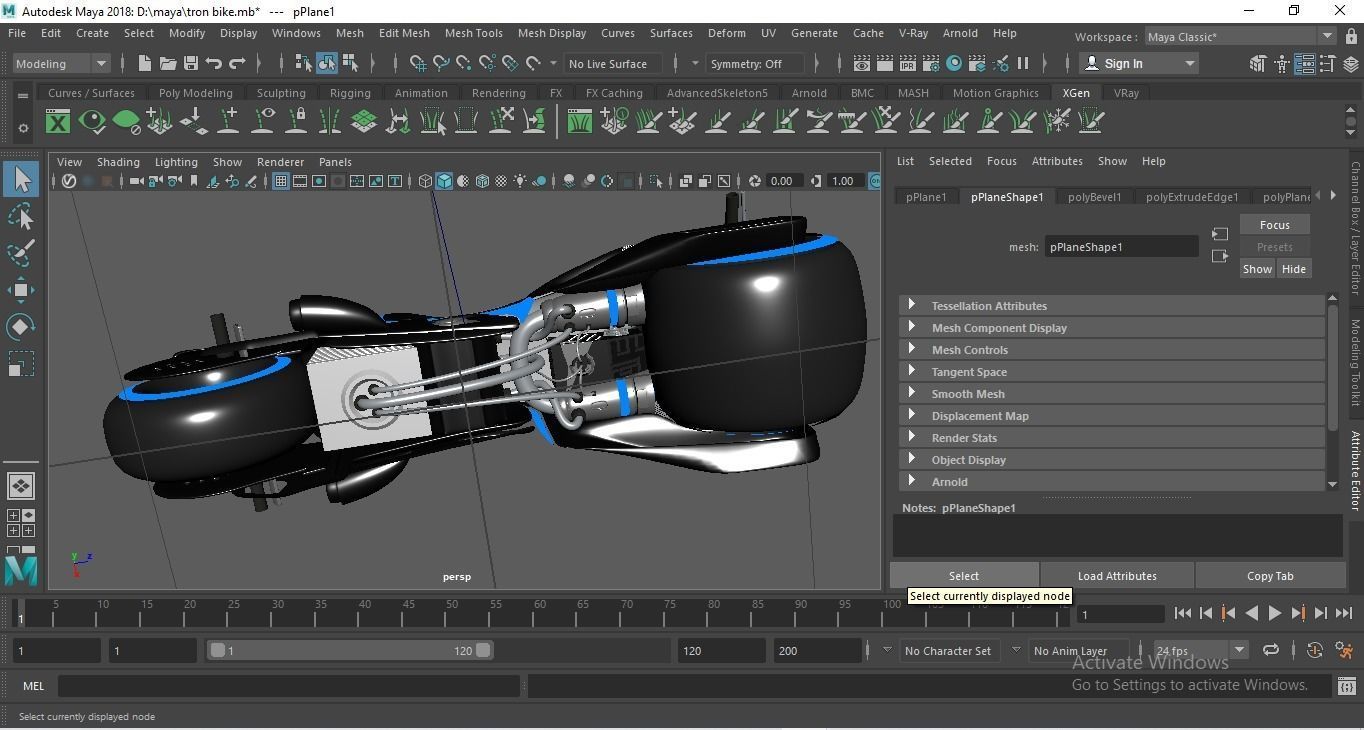This screenshot has height=730, width=1364.
Task: Click the mesh name input field
Action: (1121, 247)
